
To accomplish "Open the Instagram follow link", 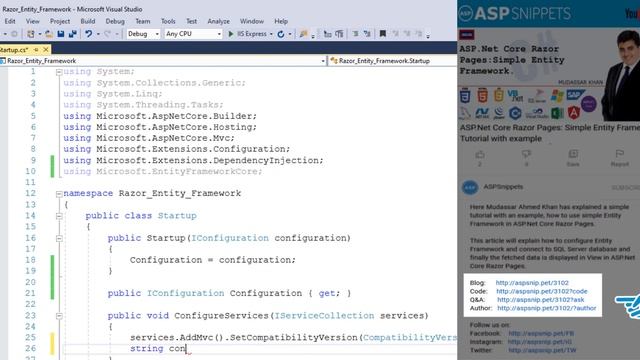I will (540, 342).
